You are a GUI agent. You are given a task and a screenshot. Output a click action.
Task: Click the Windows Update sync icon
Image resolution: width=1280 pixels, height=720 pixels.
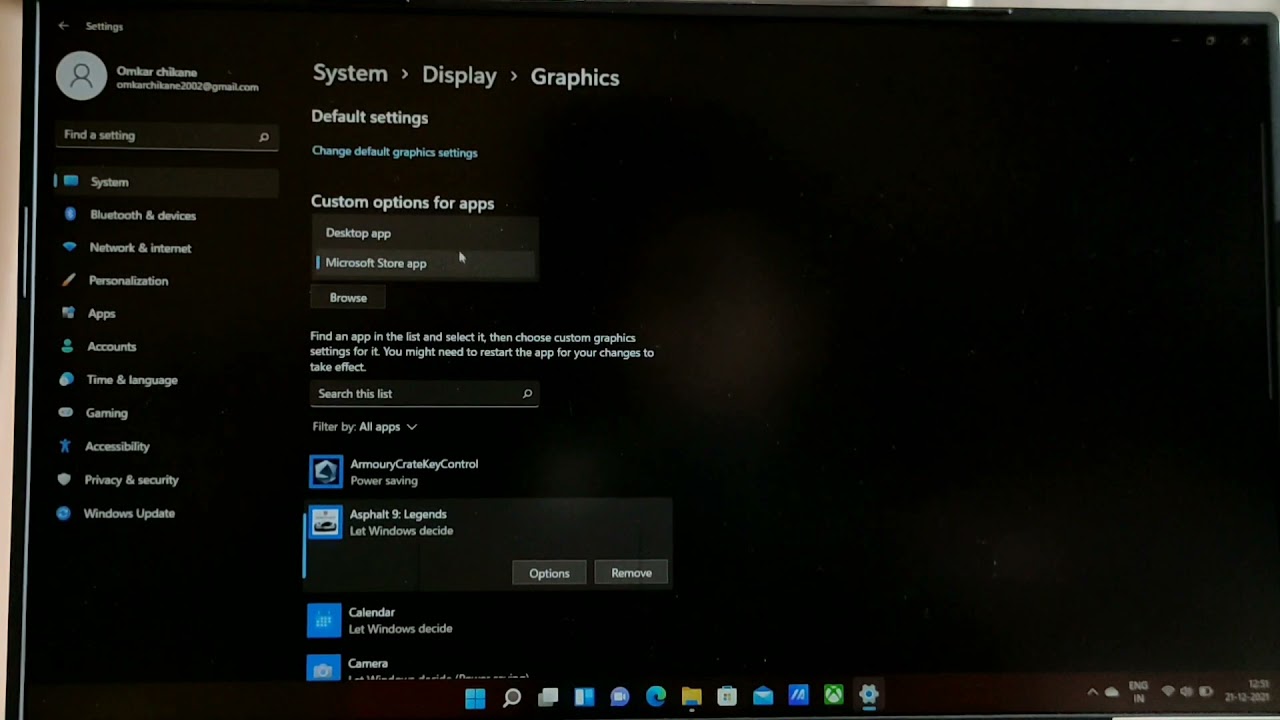point(64,513)
